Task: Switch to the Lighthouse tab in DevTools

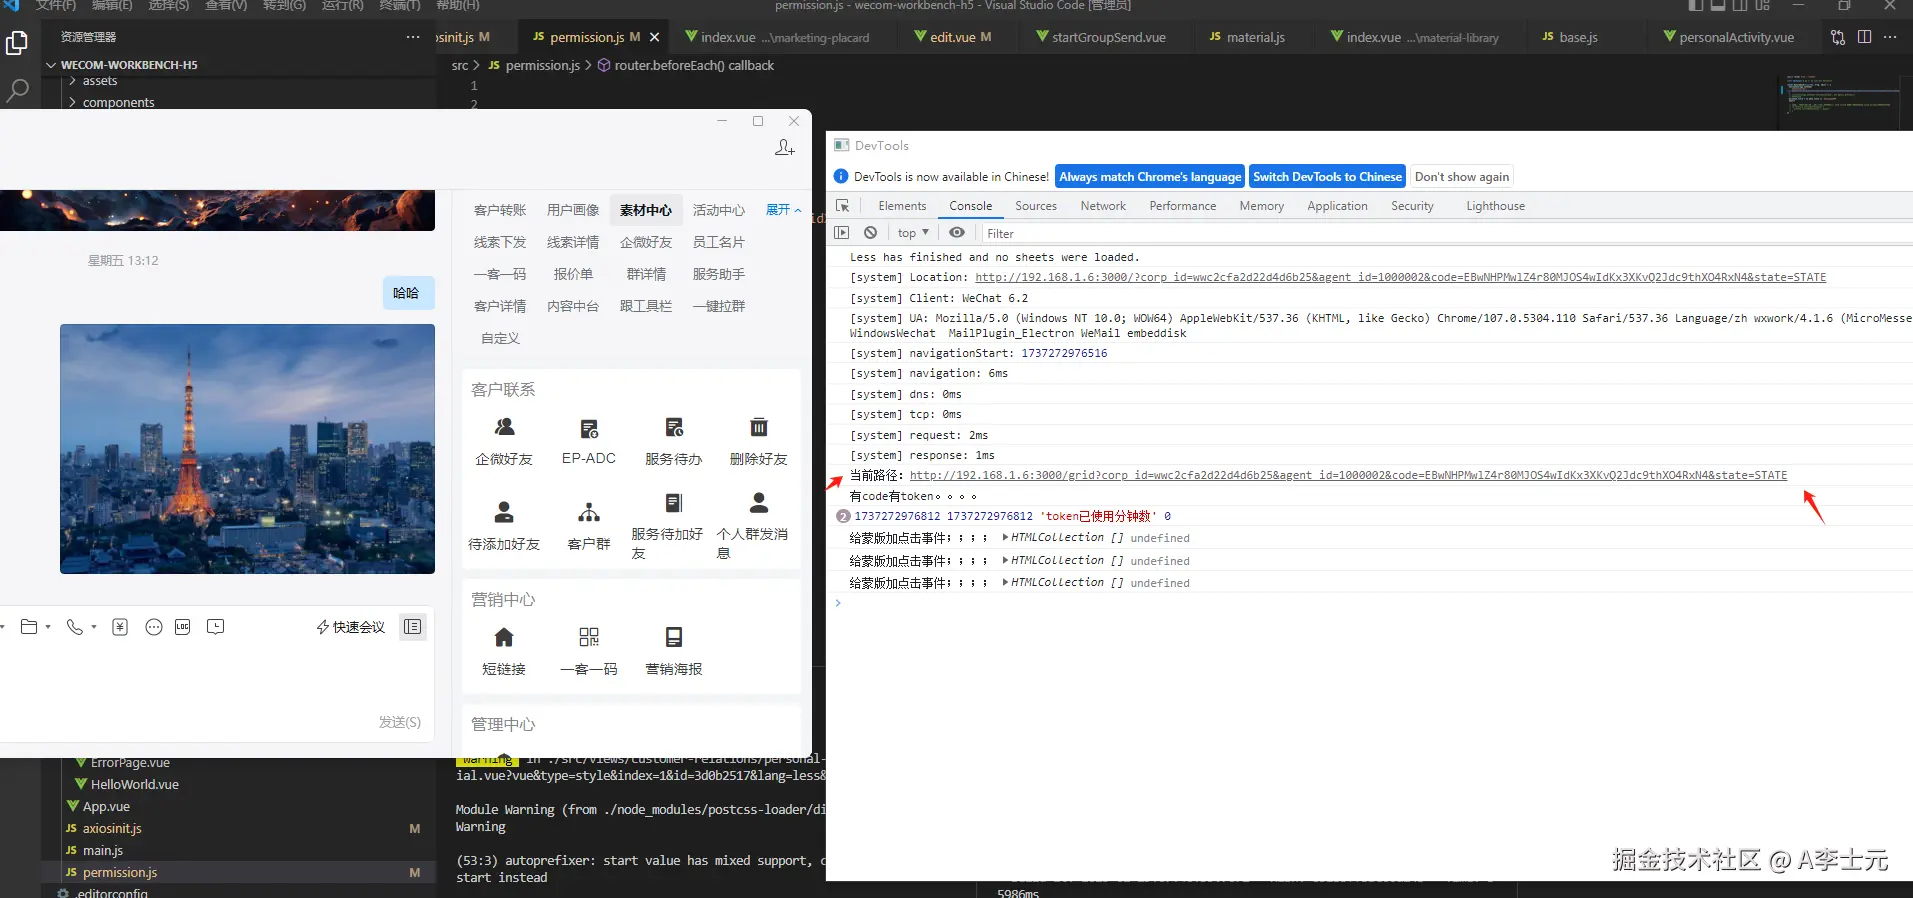Action: 1496,206
